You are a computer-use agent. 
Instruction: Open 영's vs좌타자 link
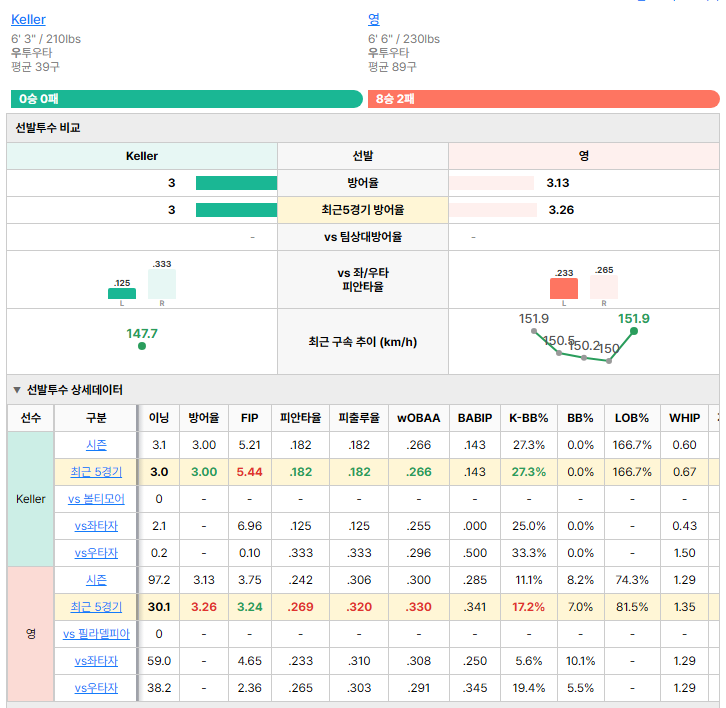(96, 661)
